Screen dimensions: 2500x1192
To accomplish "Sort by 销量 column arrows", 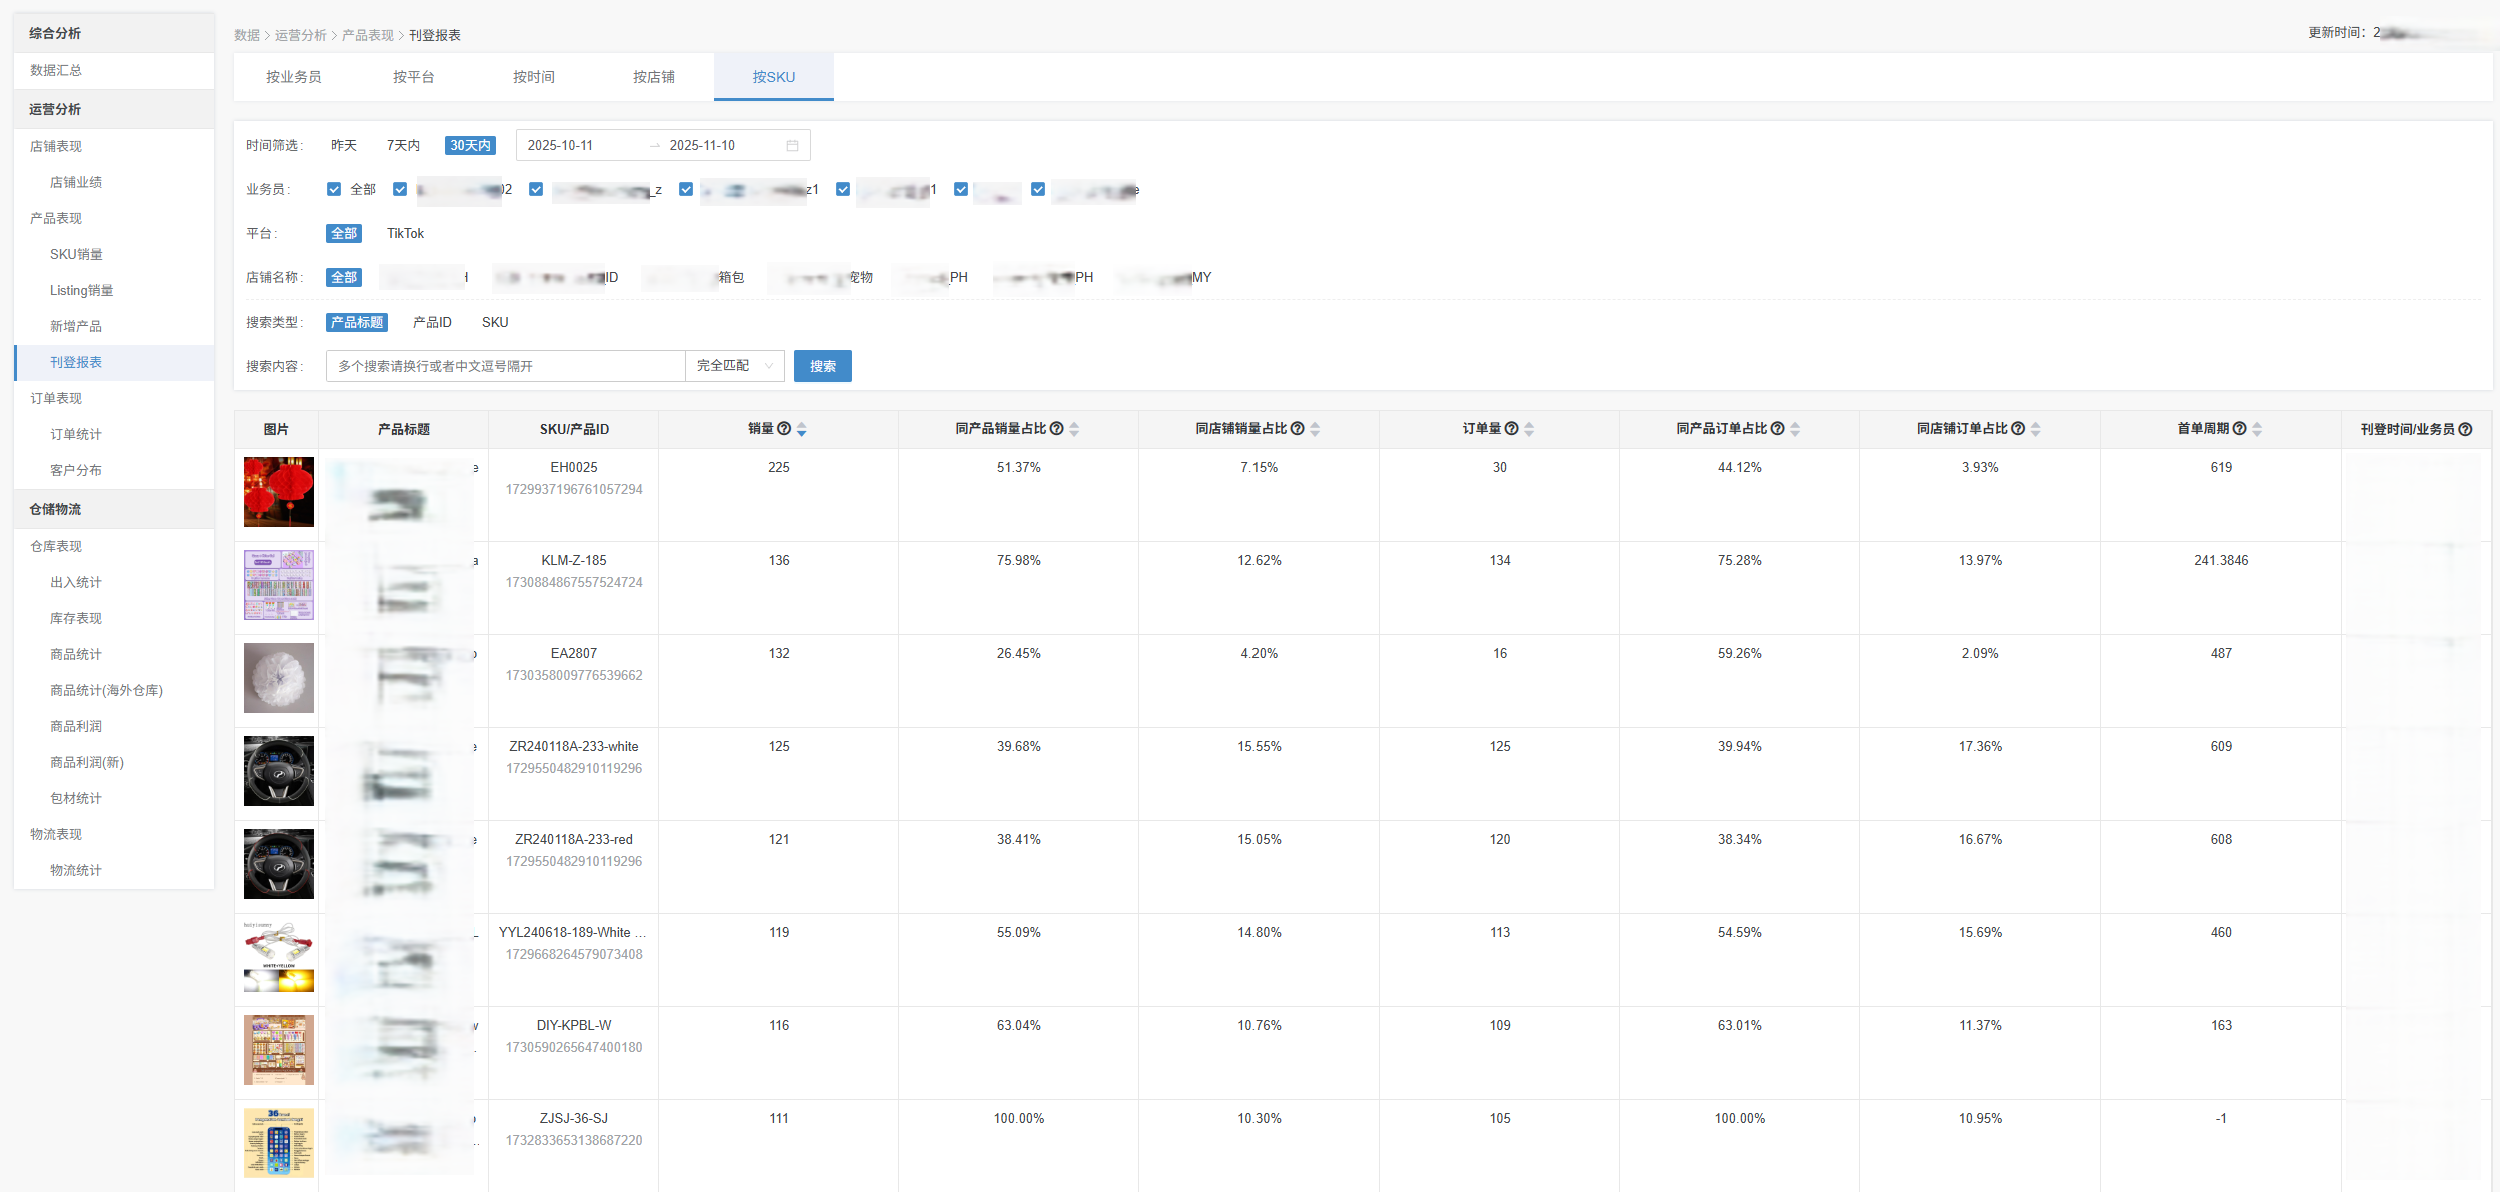I will pyautogui.click(x=802, y=429).
